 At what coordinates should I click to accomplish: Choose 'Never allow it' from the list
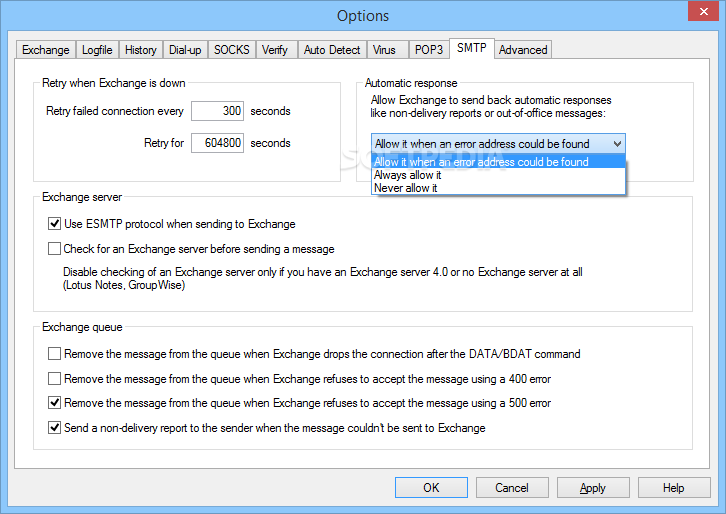(498, 188)
